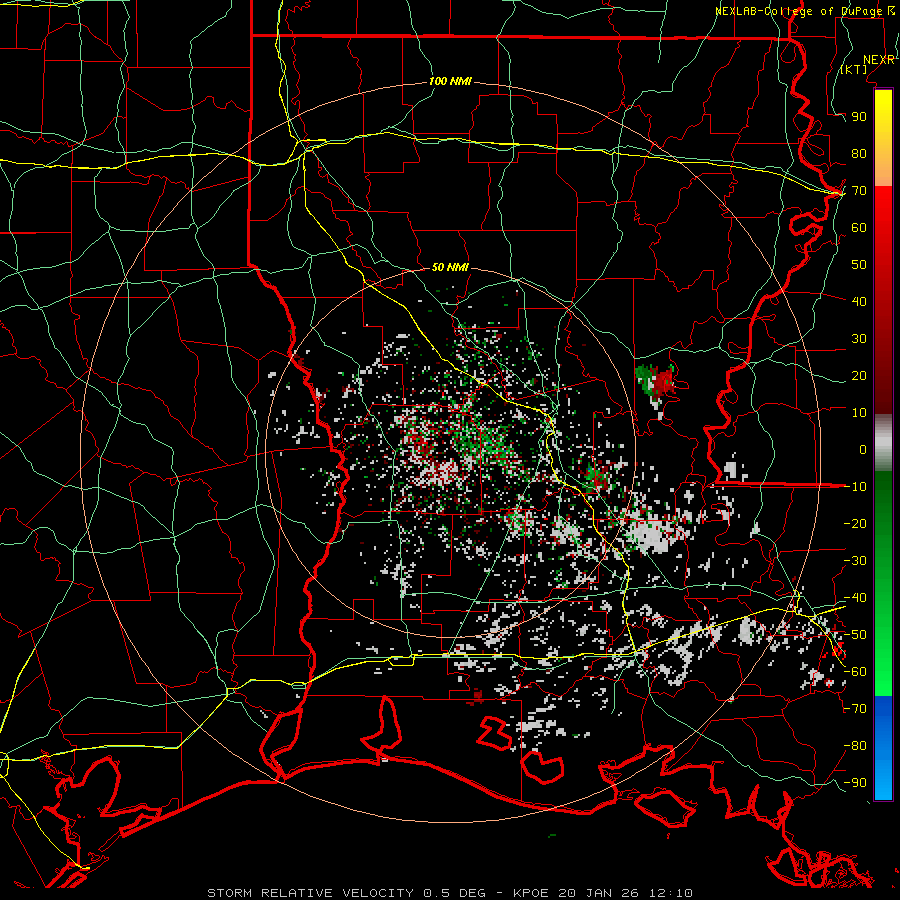This screenshot has height=900, width=900.
Task: Click the -60 value on velocity scale
Action: click(855, 672)
